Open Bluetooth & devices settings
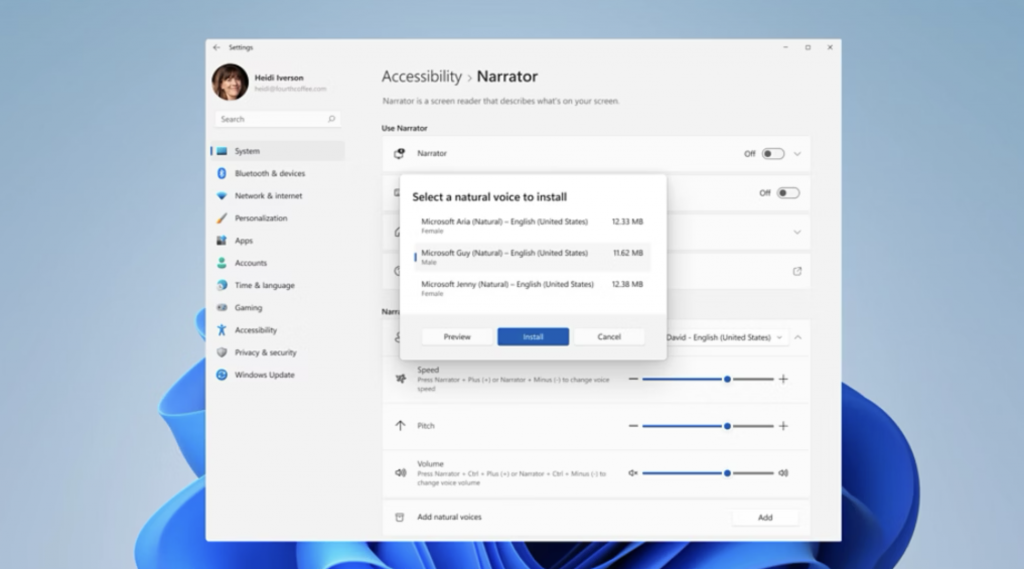The image size is (1024, 569). click(278, 173)
